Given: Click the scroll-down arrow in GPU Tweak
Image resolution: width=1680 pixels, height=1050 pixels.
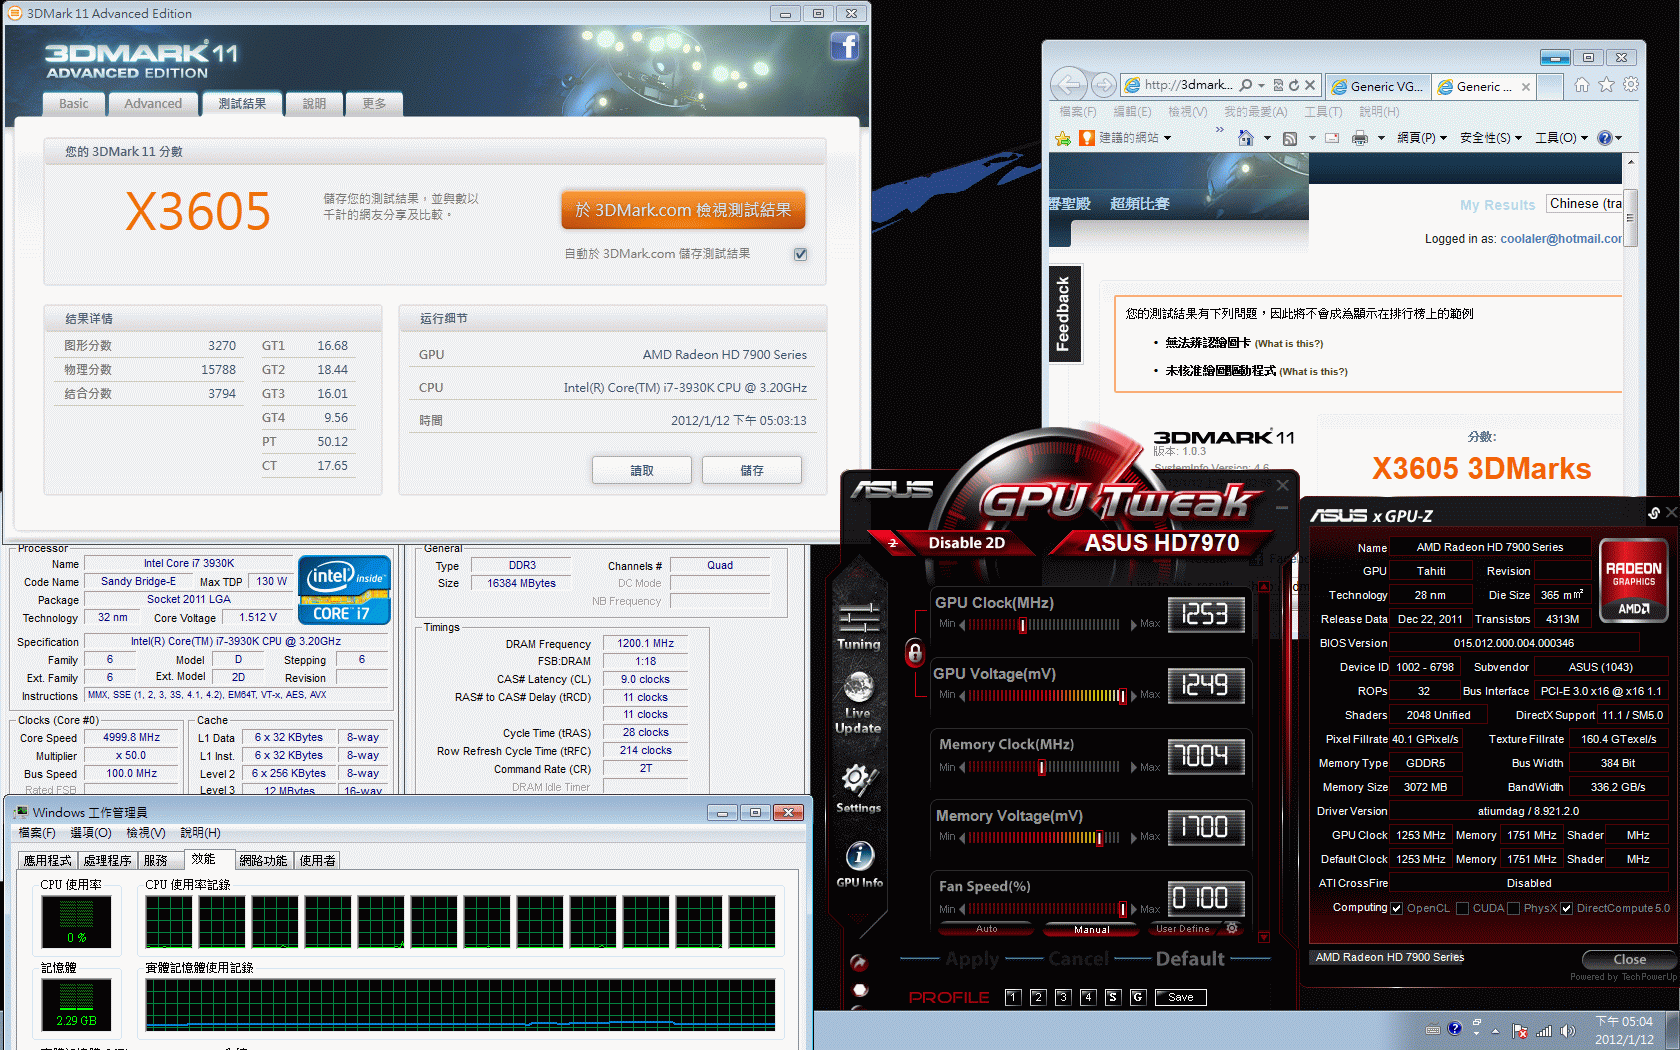Looking at the screenshot, I should (1264, 937).
